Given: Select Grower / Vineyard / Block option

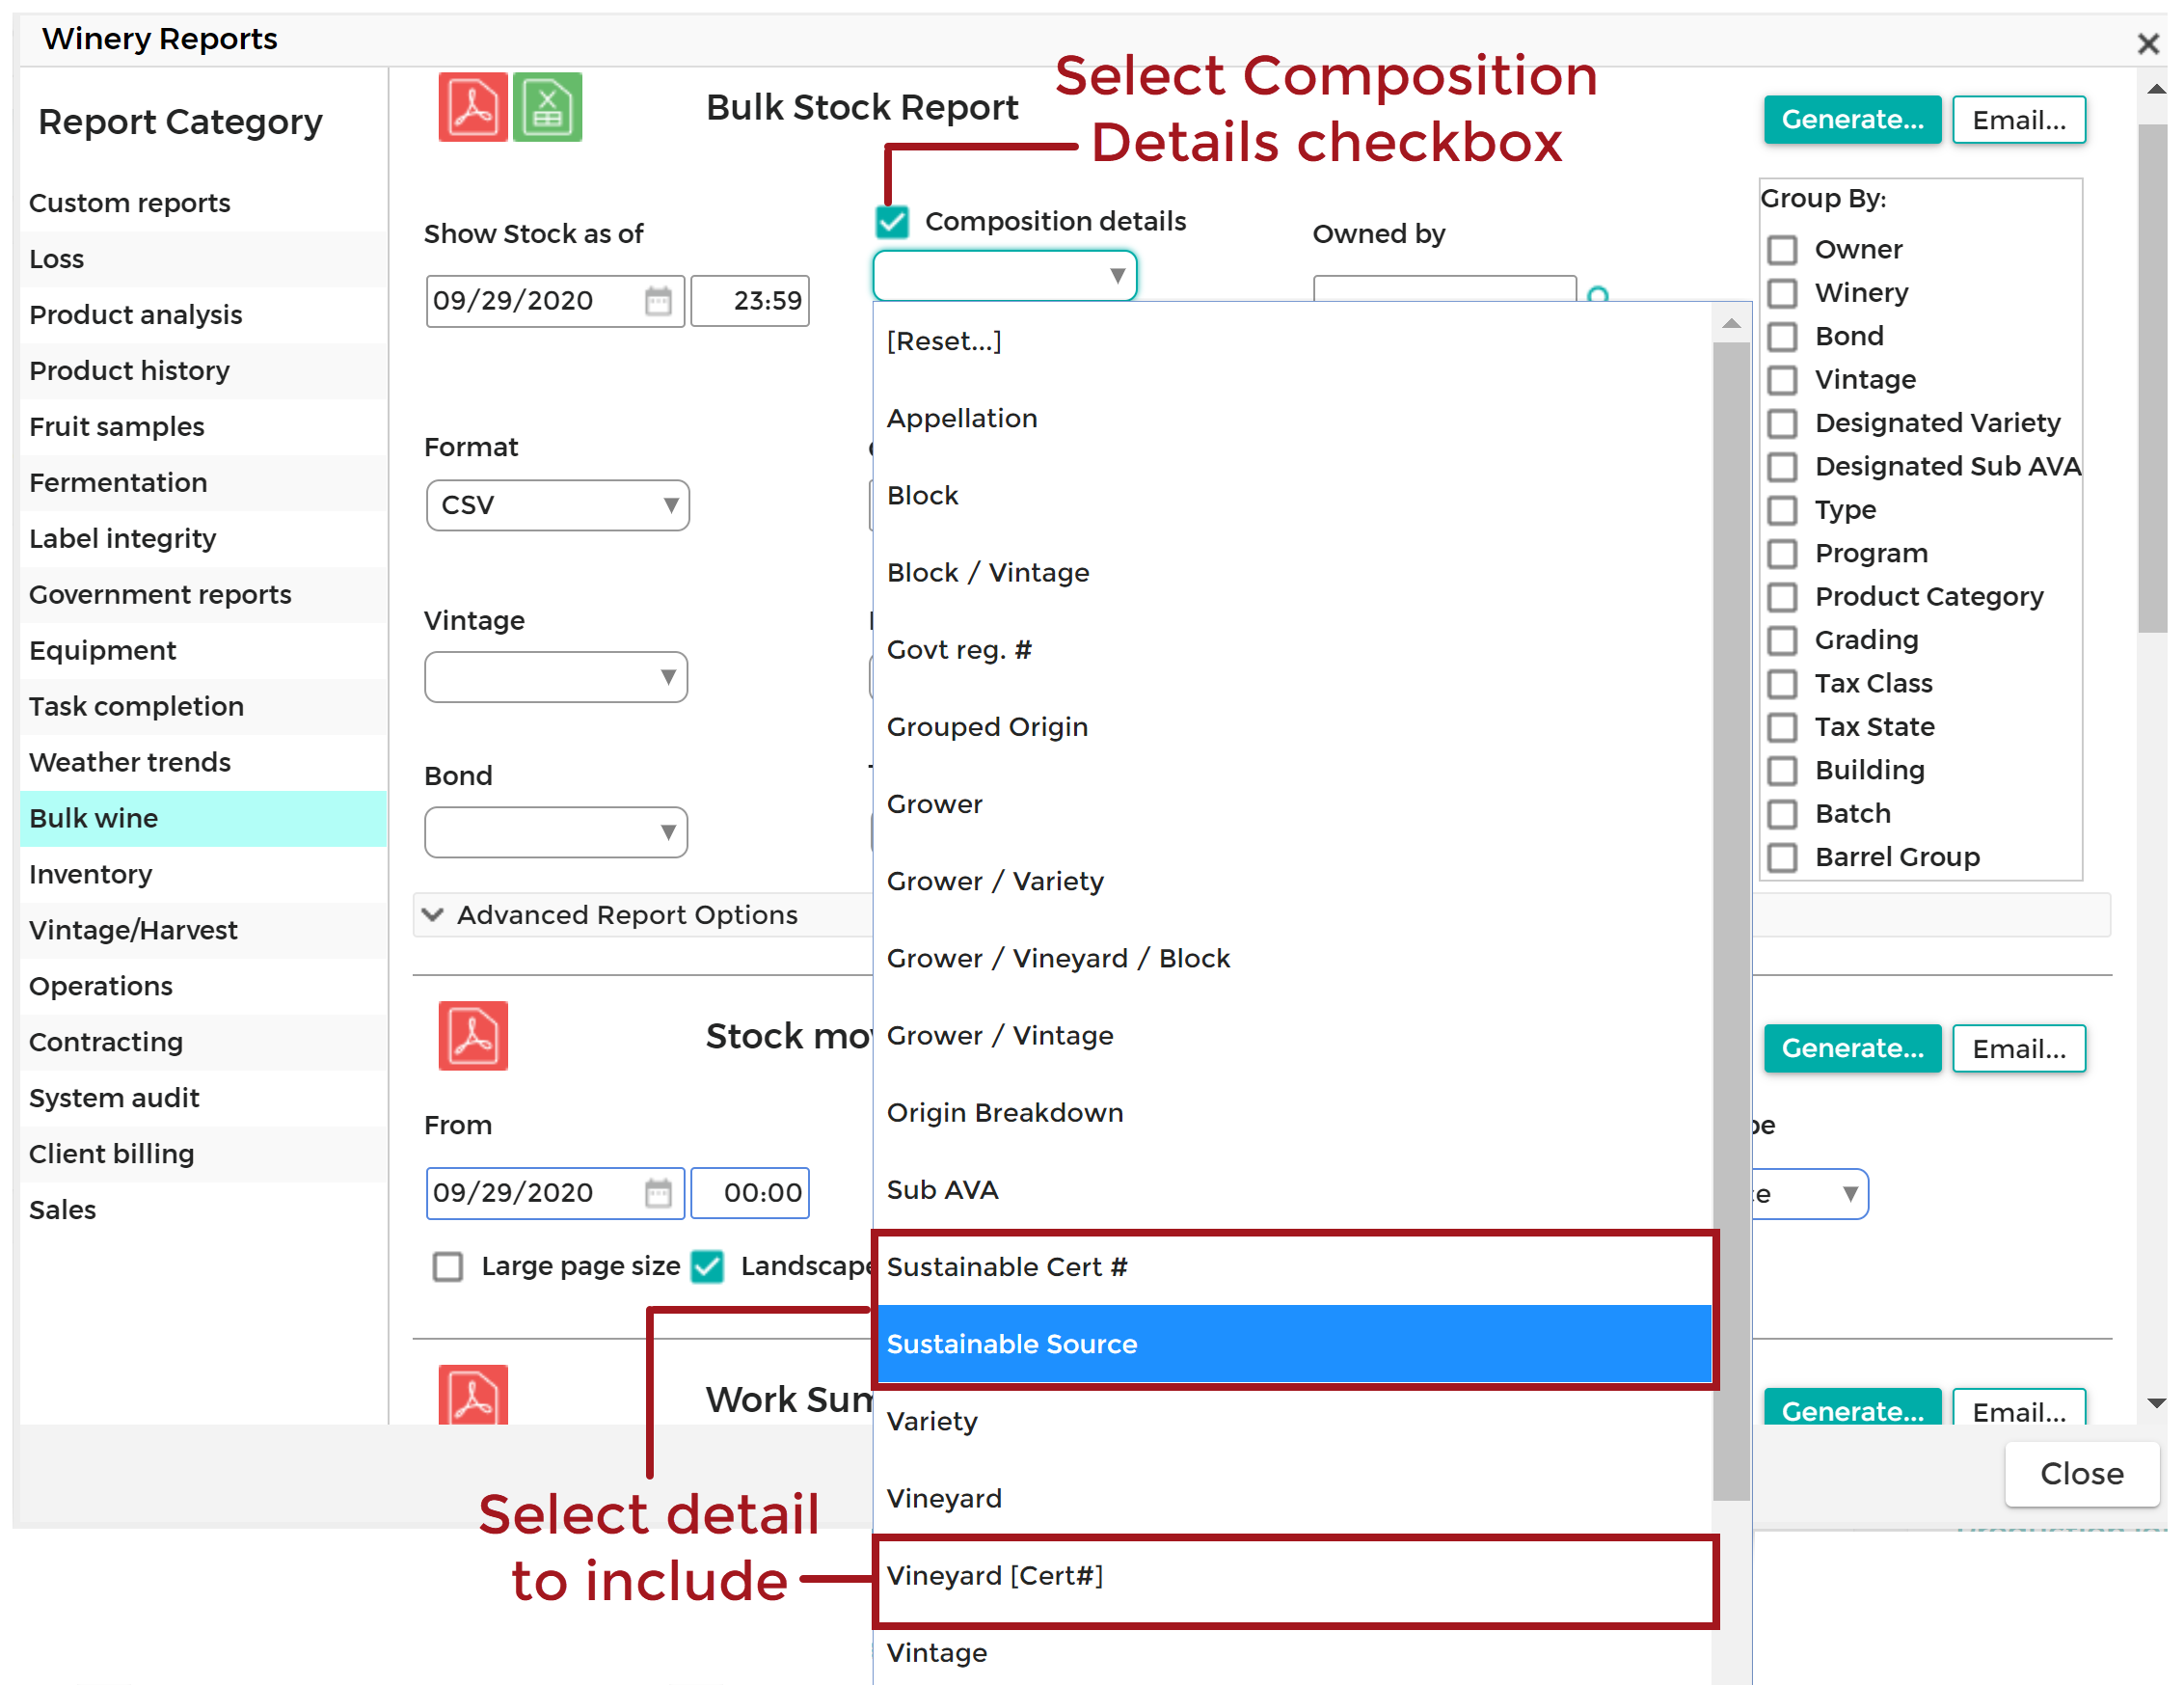Looking at the screenshot, I should click(1293, 958).
